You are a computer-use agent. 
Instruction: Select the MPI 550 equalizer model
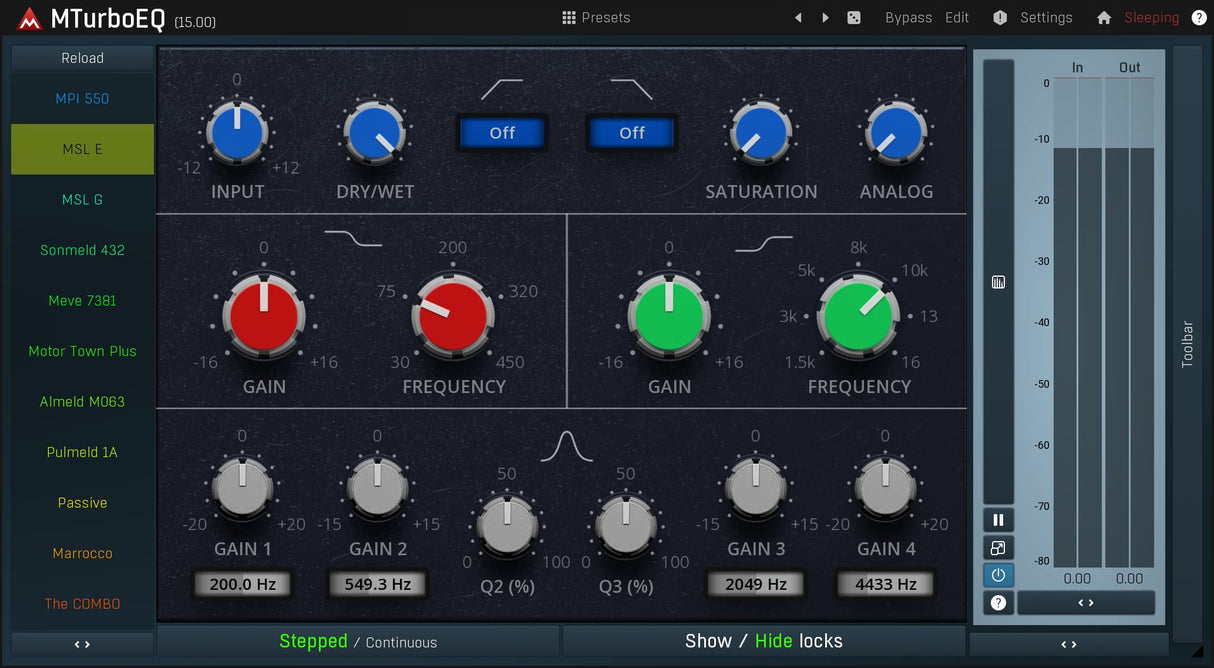(x=82, y=99)
